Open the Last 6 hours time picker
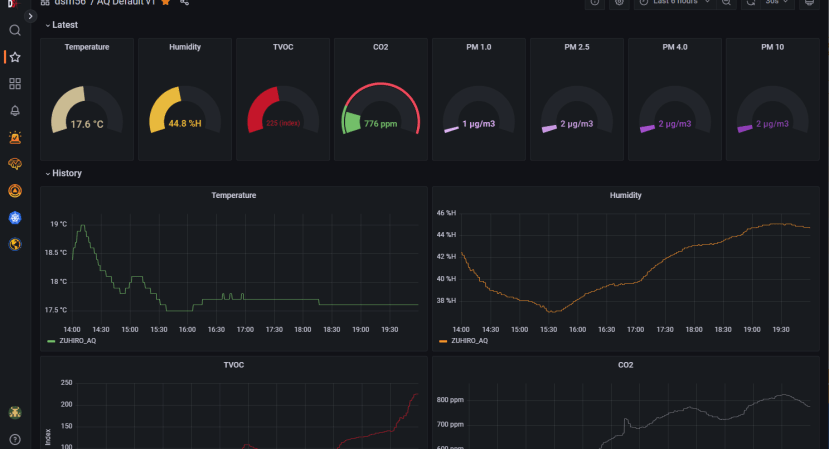Image resolution: width=829 pixels, height=449 pixels. click(675, 3)
